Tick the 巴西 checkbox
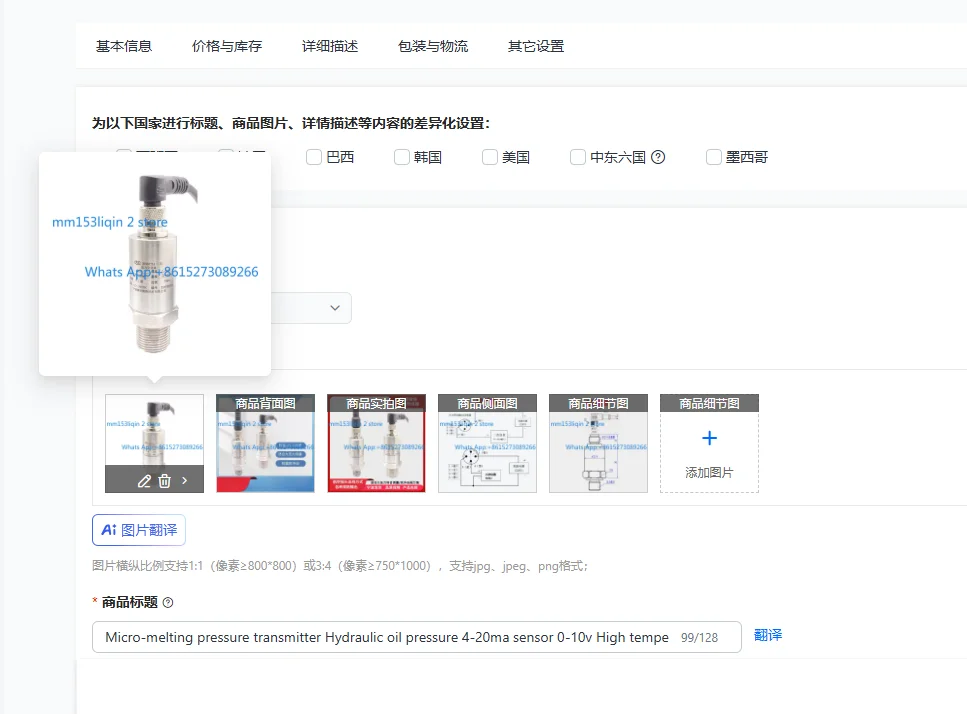Screen dimensions: 967x714 point(314,157)
